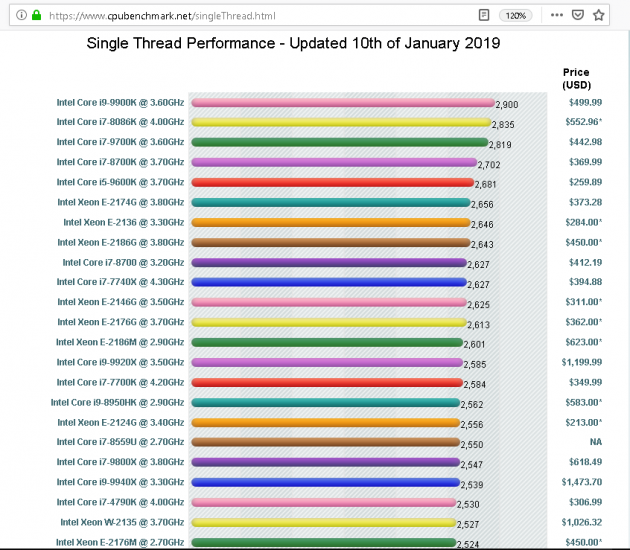The height and width of the screenshot is (550, 630).
Task: Open Intel Core i7-4790K @ 4.00GHz link
Action: [x=120, y=502]
